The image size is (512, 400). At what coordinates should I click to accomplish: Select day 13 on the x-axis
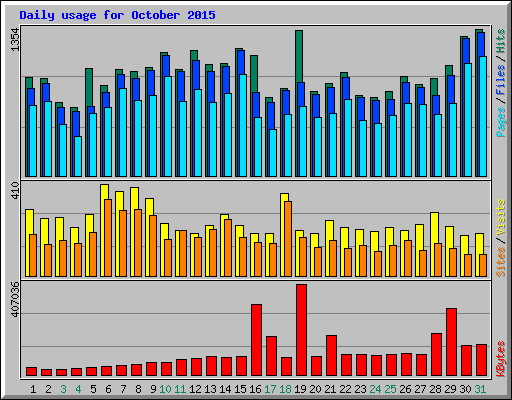point(210,389)
